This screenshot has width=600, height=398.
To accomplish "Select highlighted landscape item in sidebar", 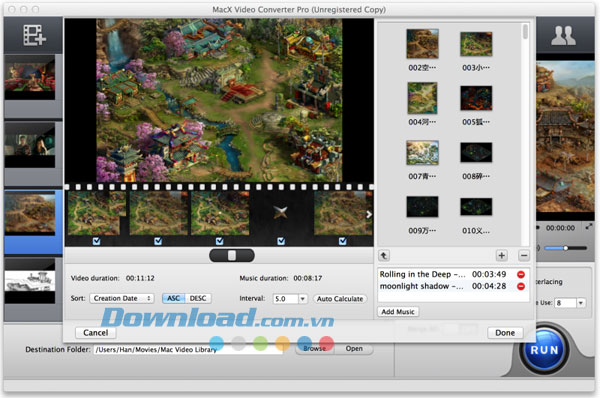I will 30,214.
